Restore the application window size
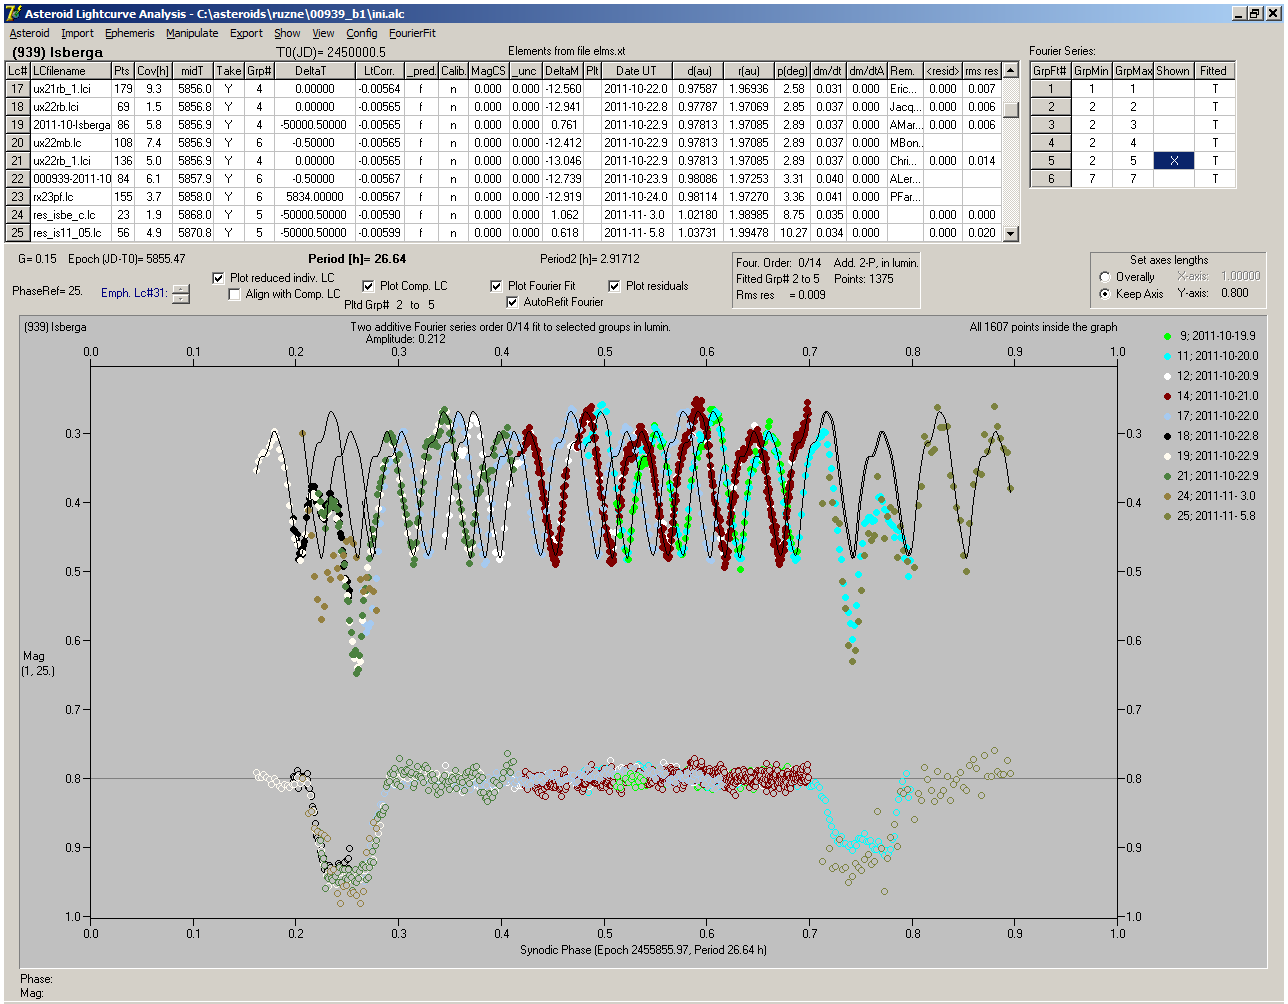This screenshot has height=1004, width=1288. [x=1258, y=13]
